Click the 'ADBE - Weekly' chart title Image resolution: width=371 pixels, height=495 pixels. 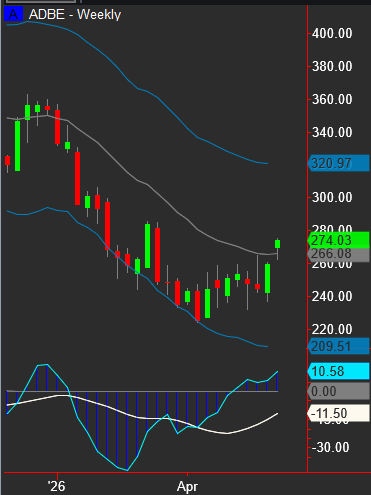point(75,15)
